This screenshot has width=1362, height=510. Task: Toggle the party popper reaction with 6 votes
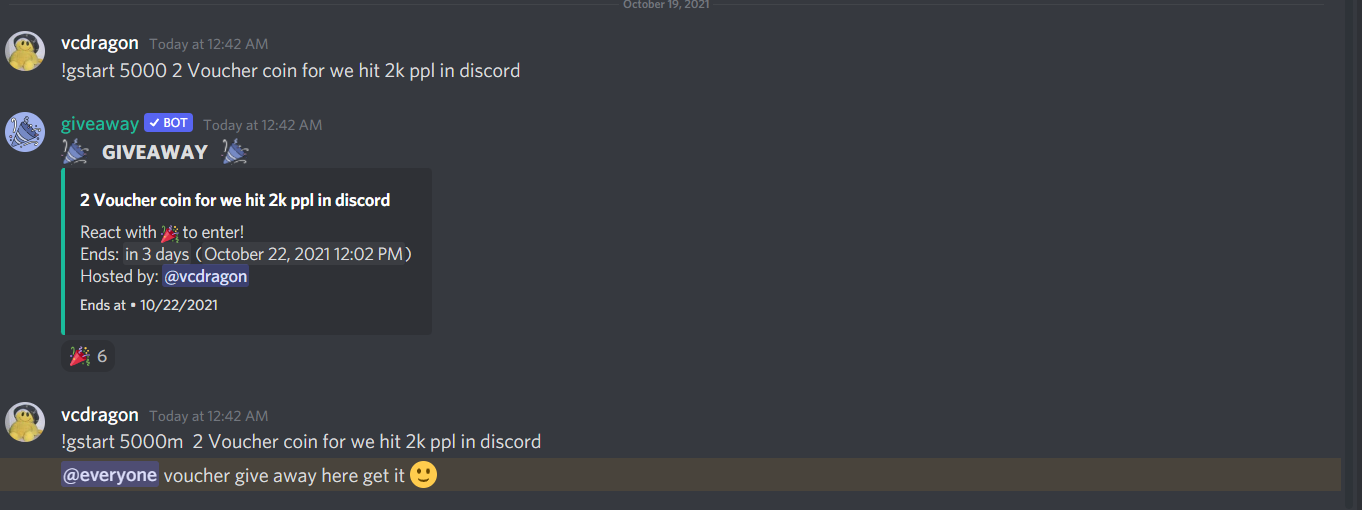point(88,356)
